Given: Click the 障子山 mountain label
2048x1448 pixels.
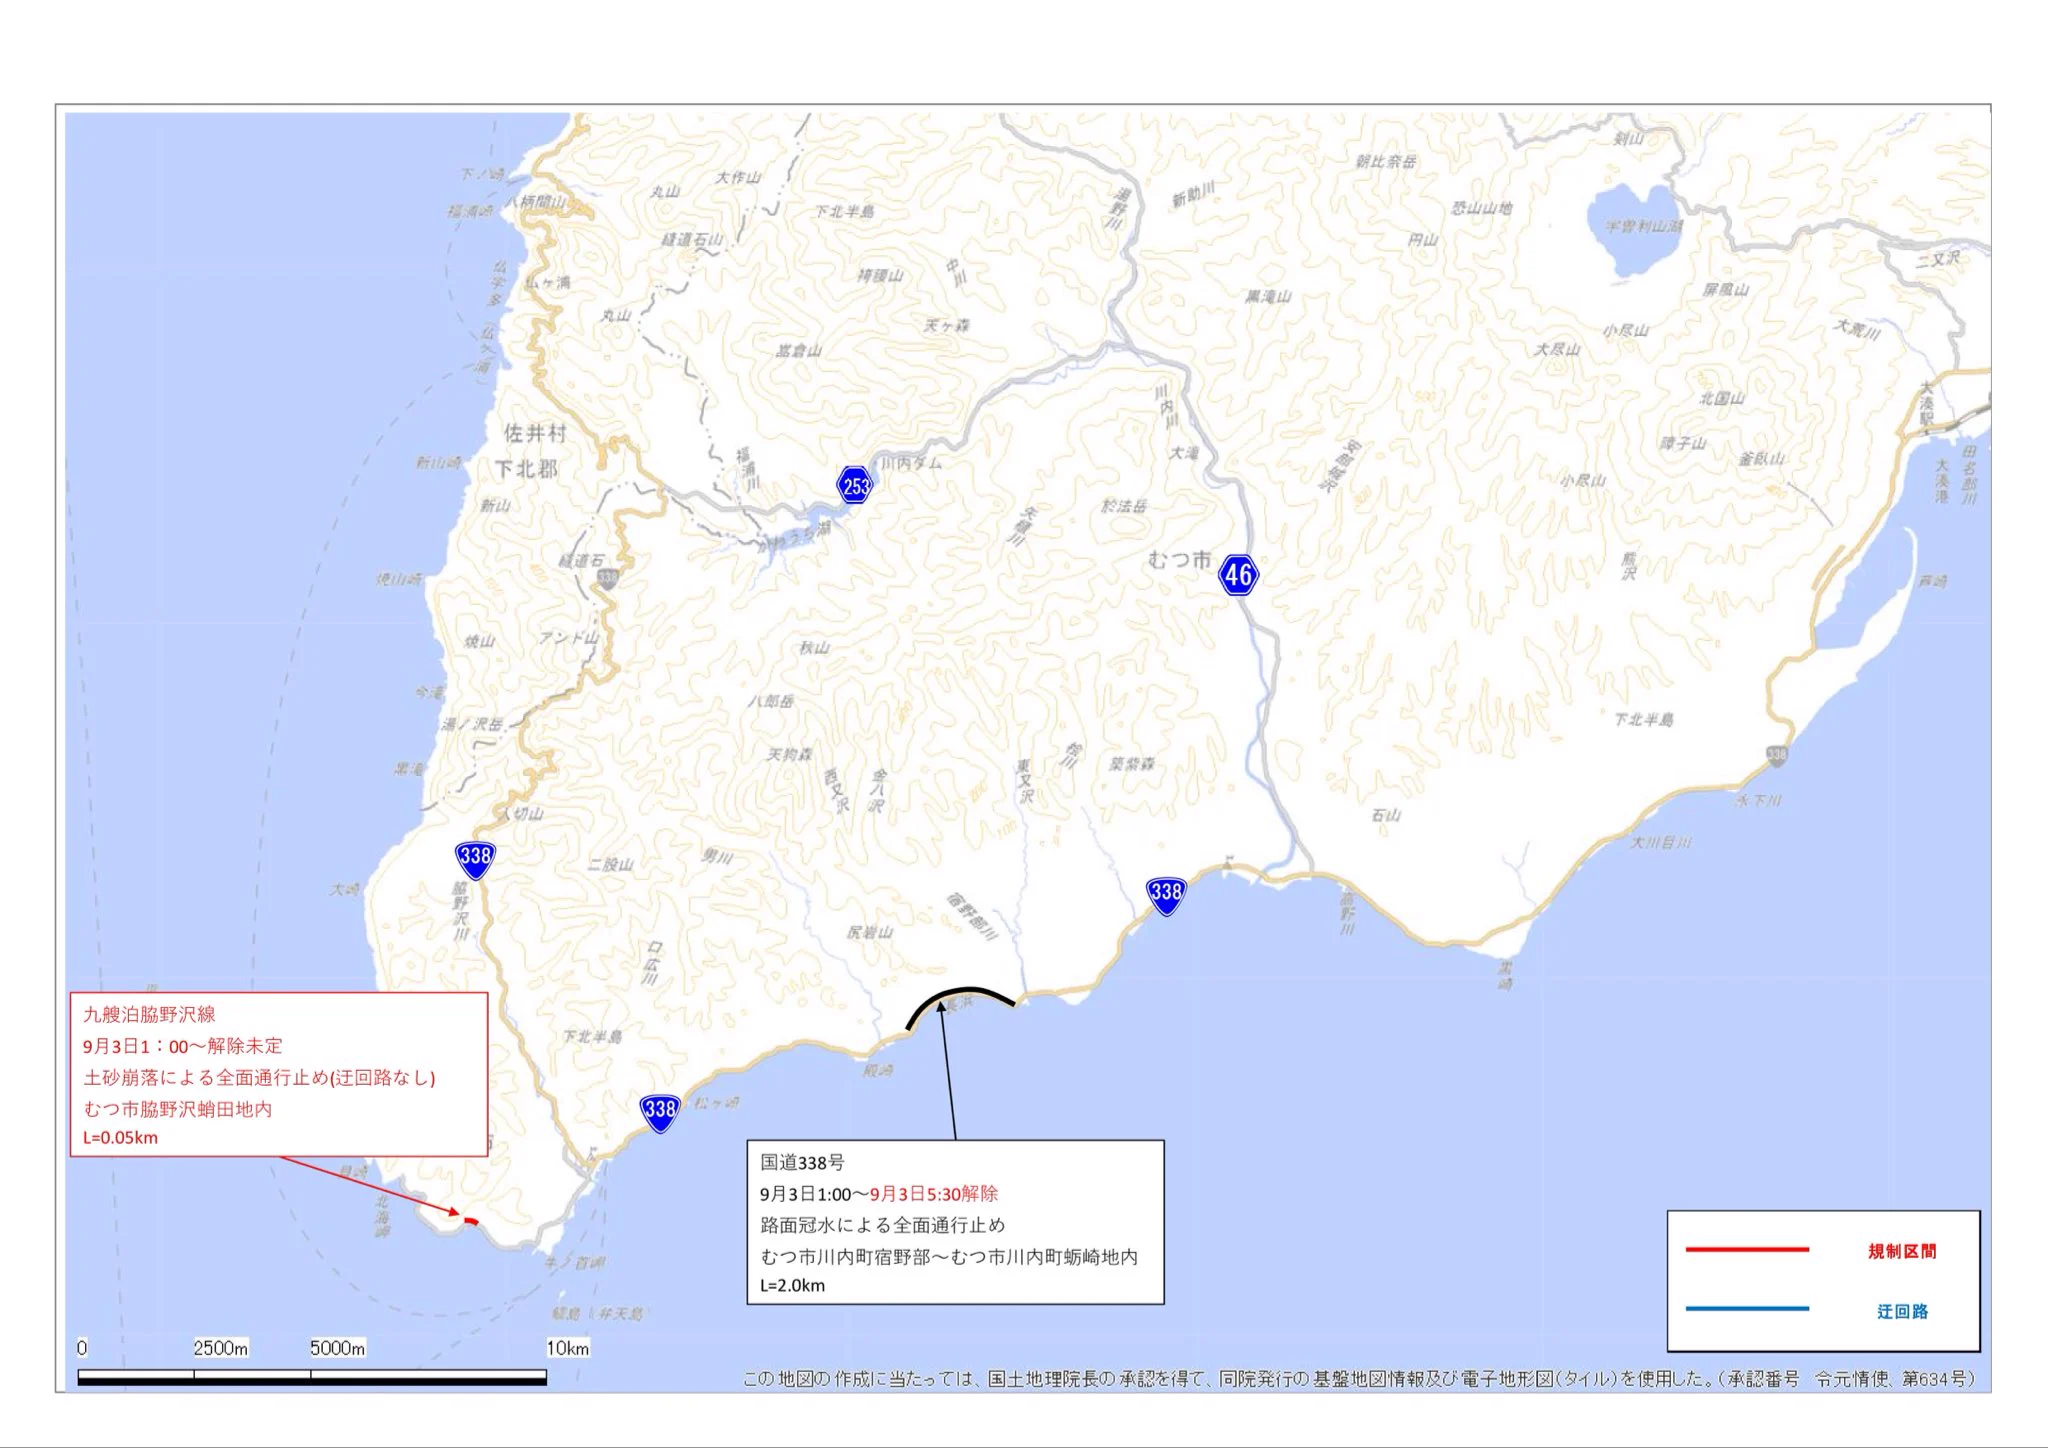Looking at the screenshot, I should [1682, 443].
